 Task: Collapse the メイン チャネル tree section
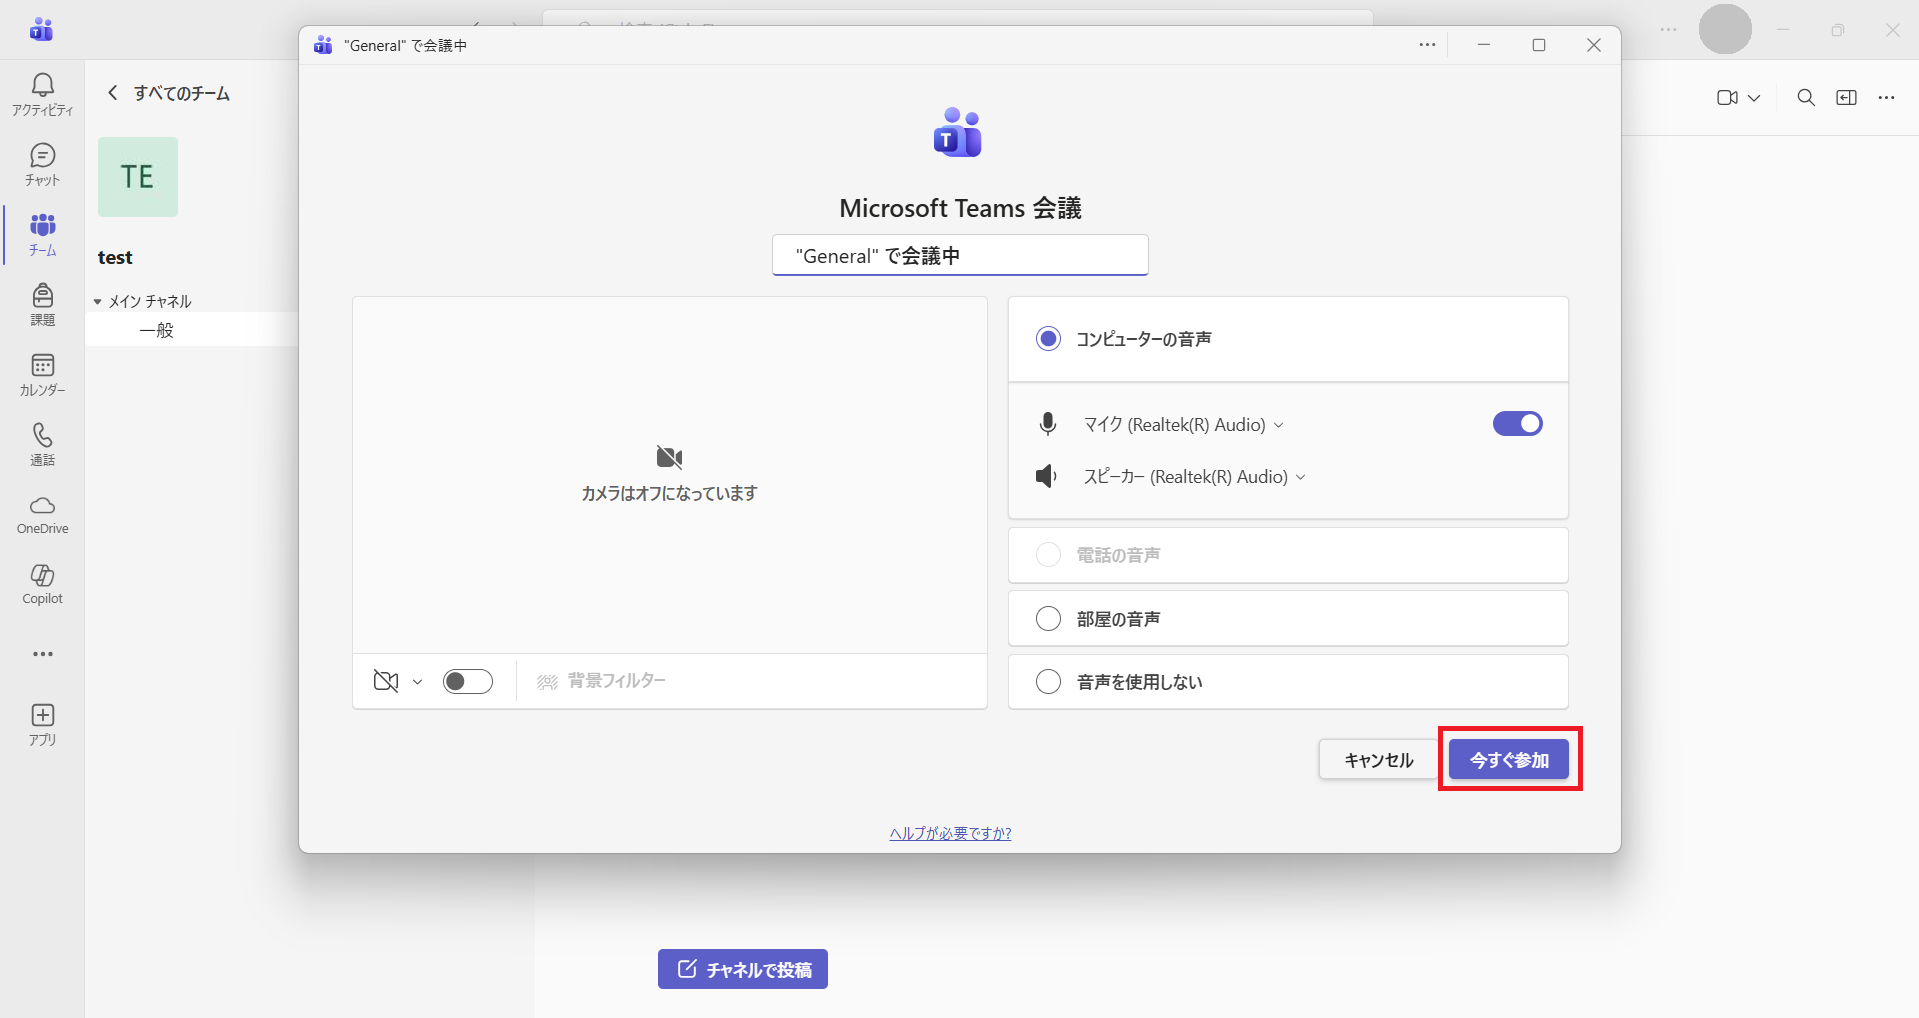[98, 302]
